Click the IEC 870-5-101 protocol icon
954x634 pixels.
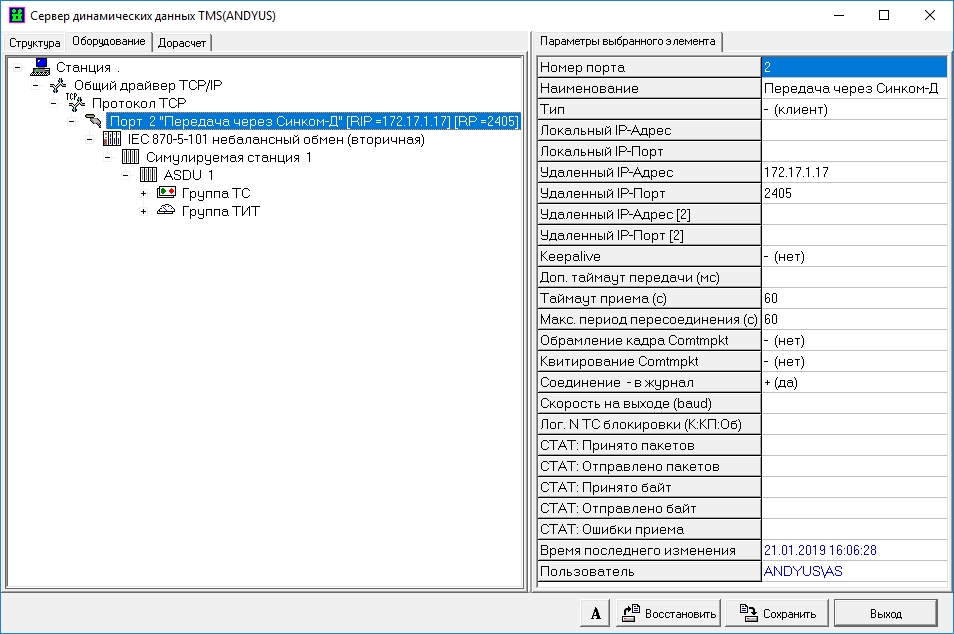click(x=112, y=139)
